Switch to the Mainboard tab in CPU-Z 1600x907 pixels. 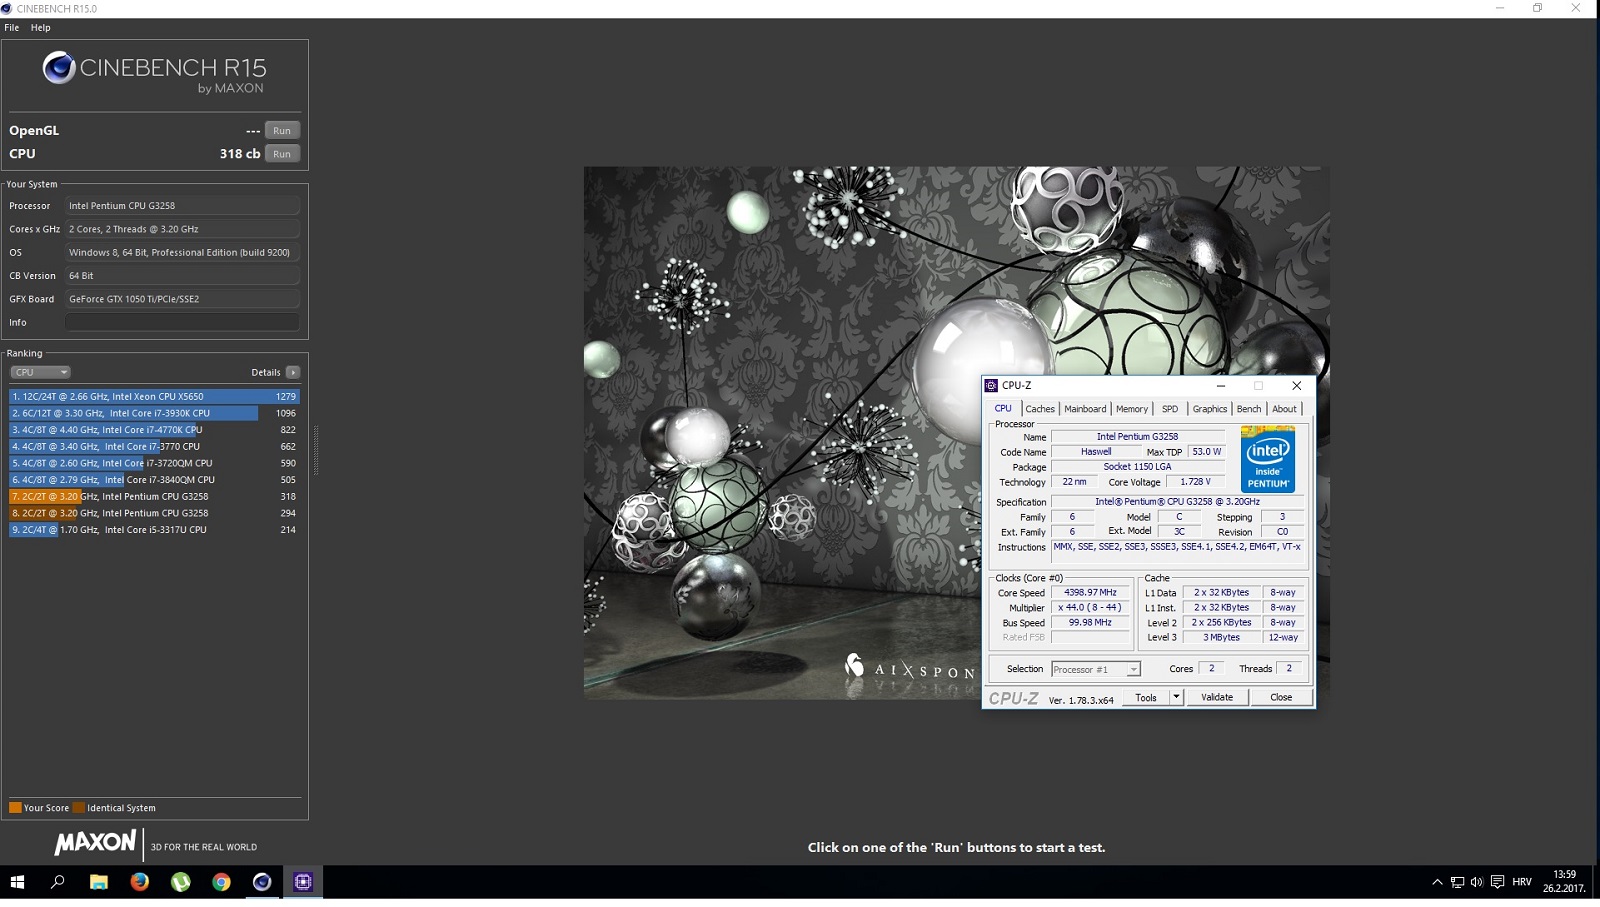pos(1085,409)
